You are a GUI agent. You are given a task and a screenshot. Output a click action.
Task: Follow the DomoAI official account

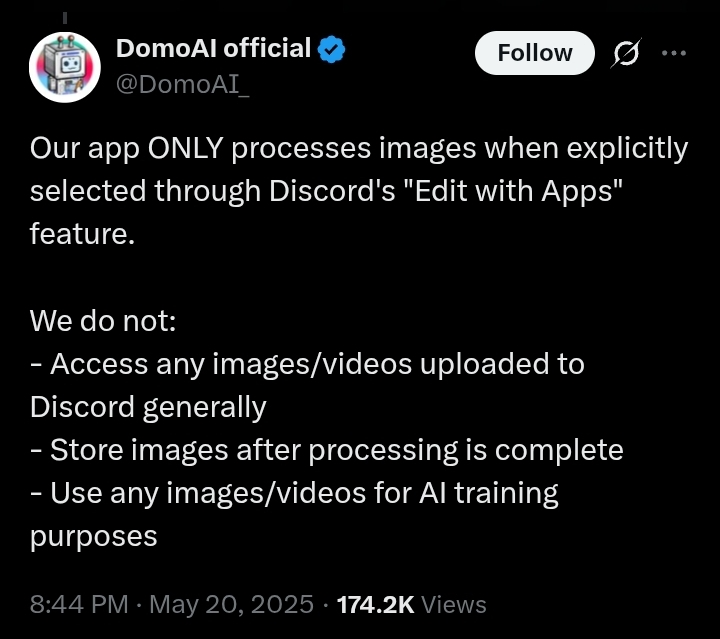pos(535,53)
